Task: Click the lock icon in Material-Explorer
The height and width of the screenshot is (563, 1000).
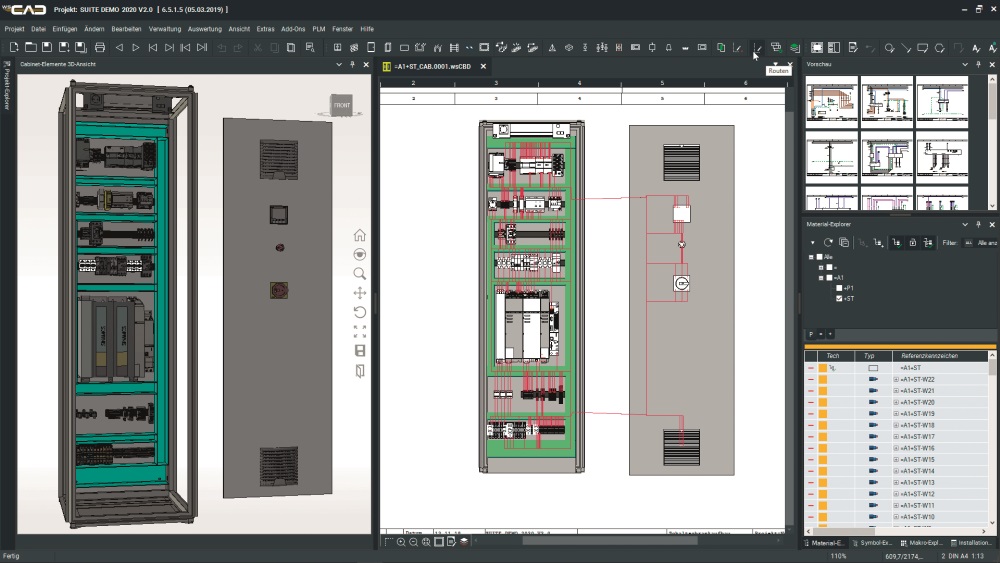Action: (913, 242)
